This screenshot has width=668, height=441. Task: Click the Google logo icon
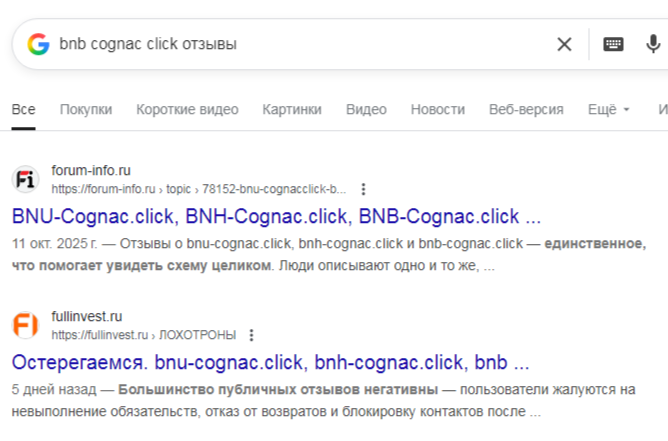39,44
